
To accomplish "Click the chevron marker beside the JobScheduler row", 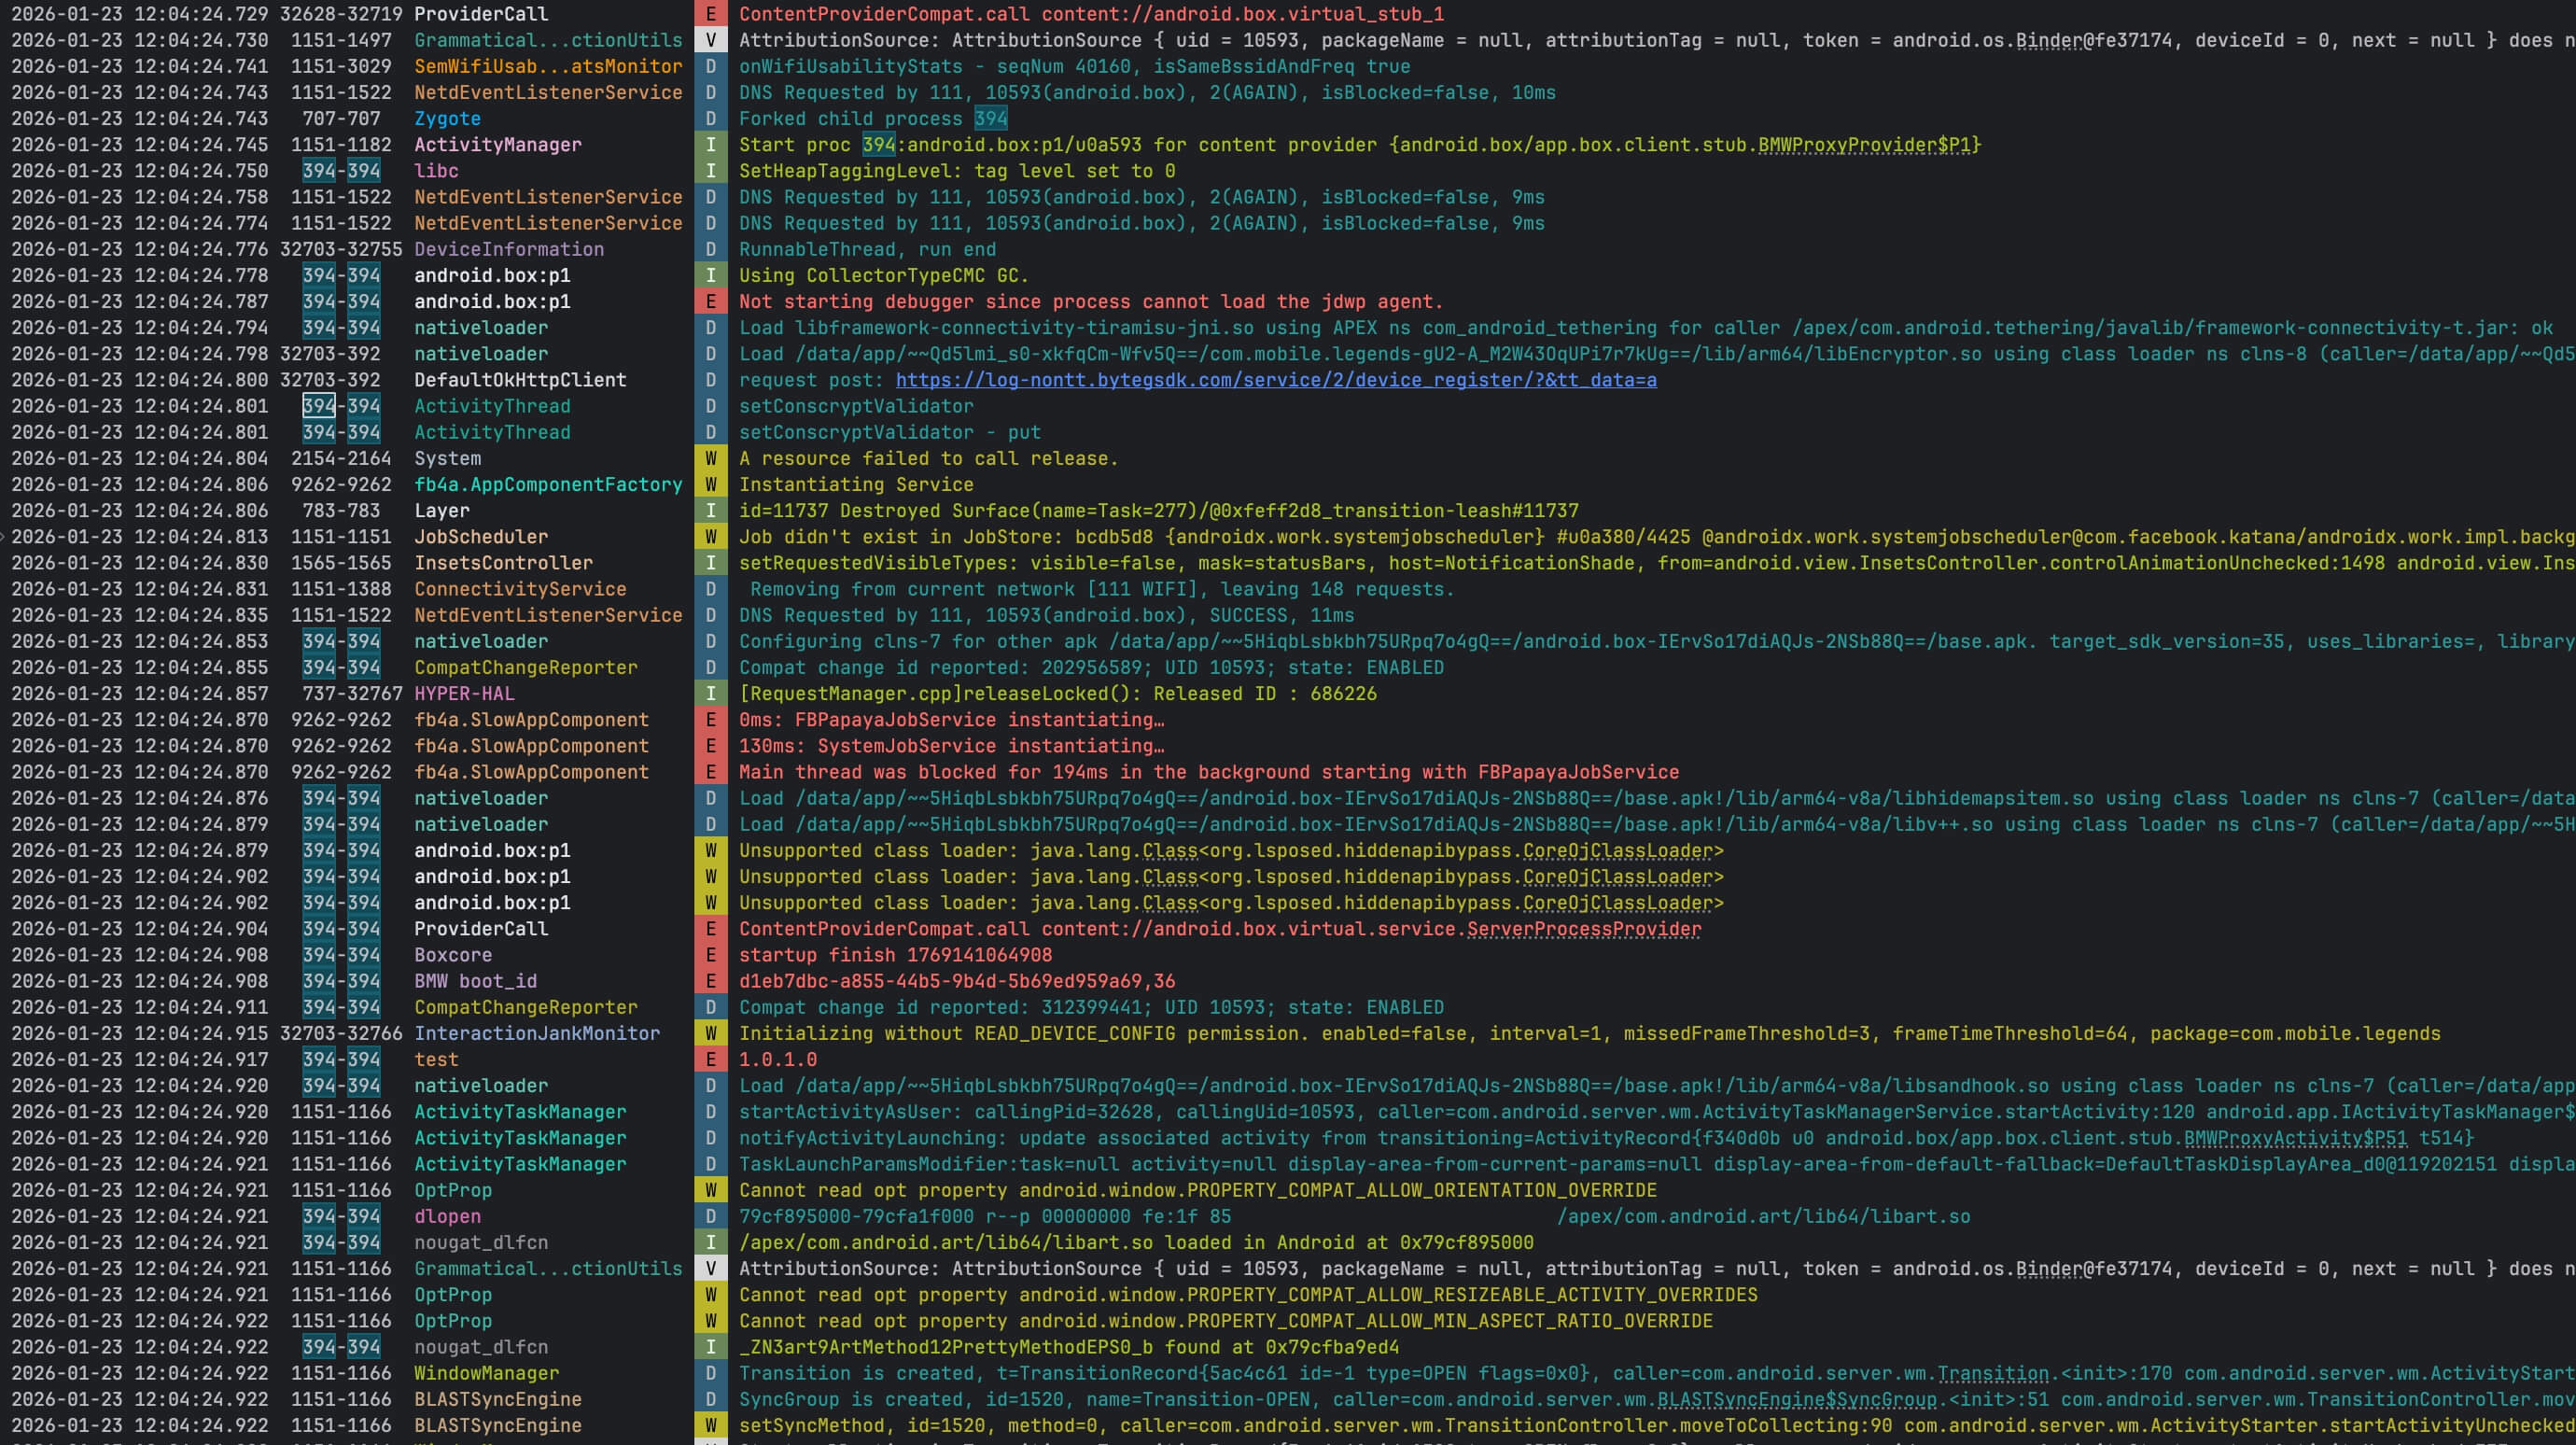I will click(5, 536).
